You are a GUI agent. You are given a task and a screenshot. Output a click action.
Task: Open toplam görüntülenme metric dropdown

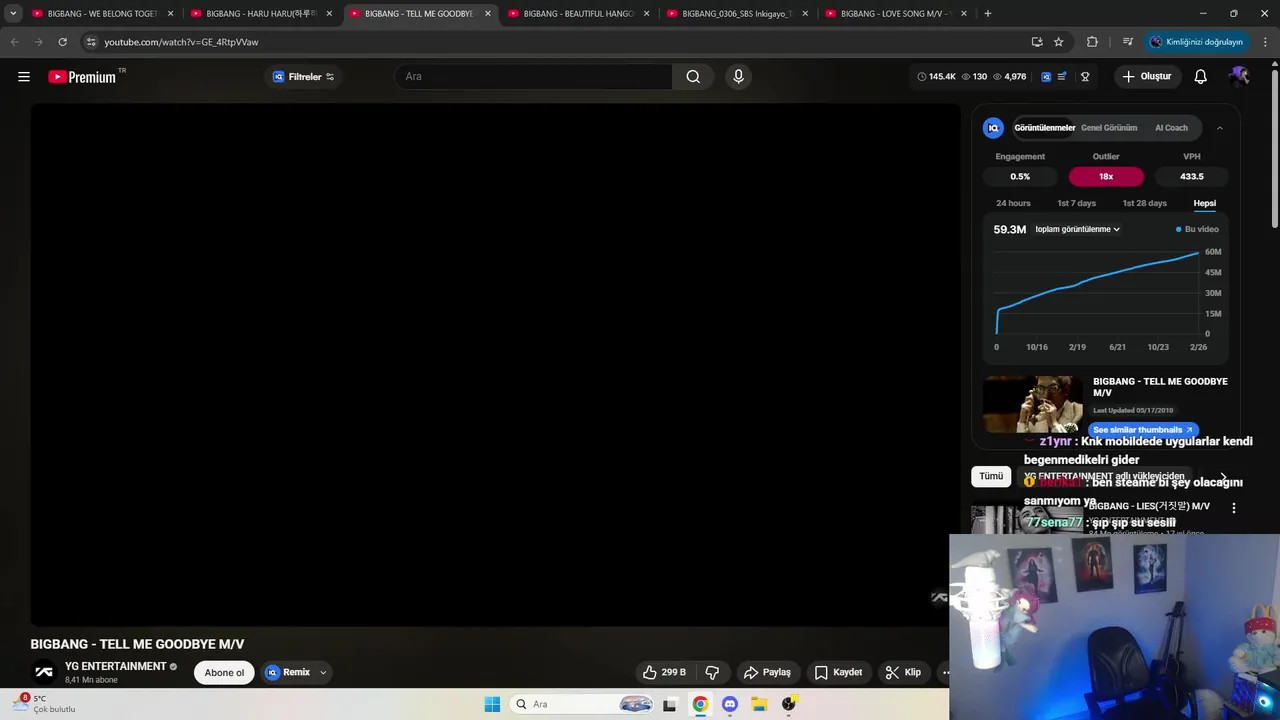tap(1077, 229)
